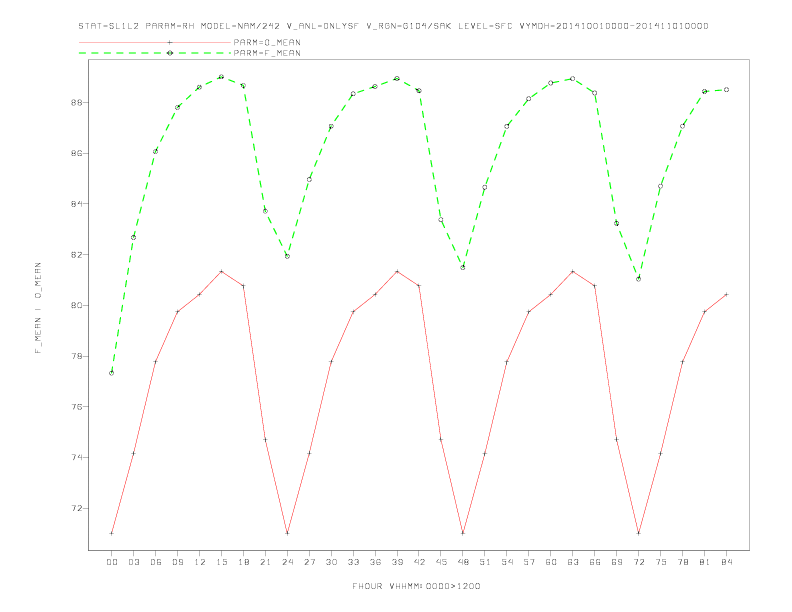Click the green F_MEAN circle marker at hour 00
The width and height of the screenshot is (792, 612).
tap(112, 373)
